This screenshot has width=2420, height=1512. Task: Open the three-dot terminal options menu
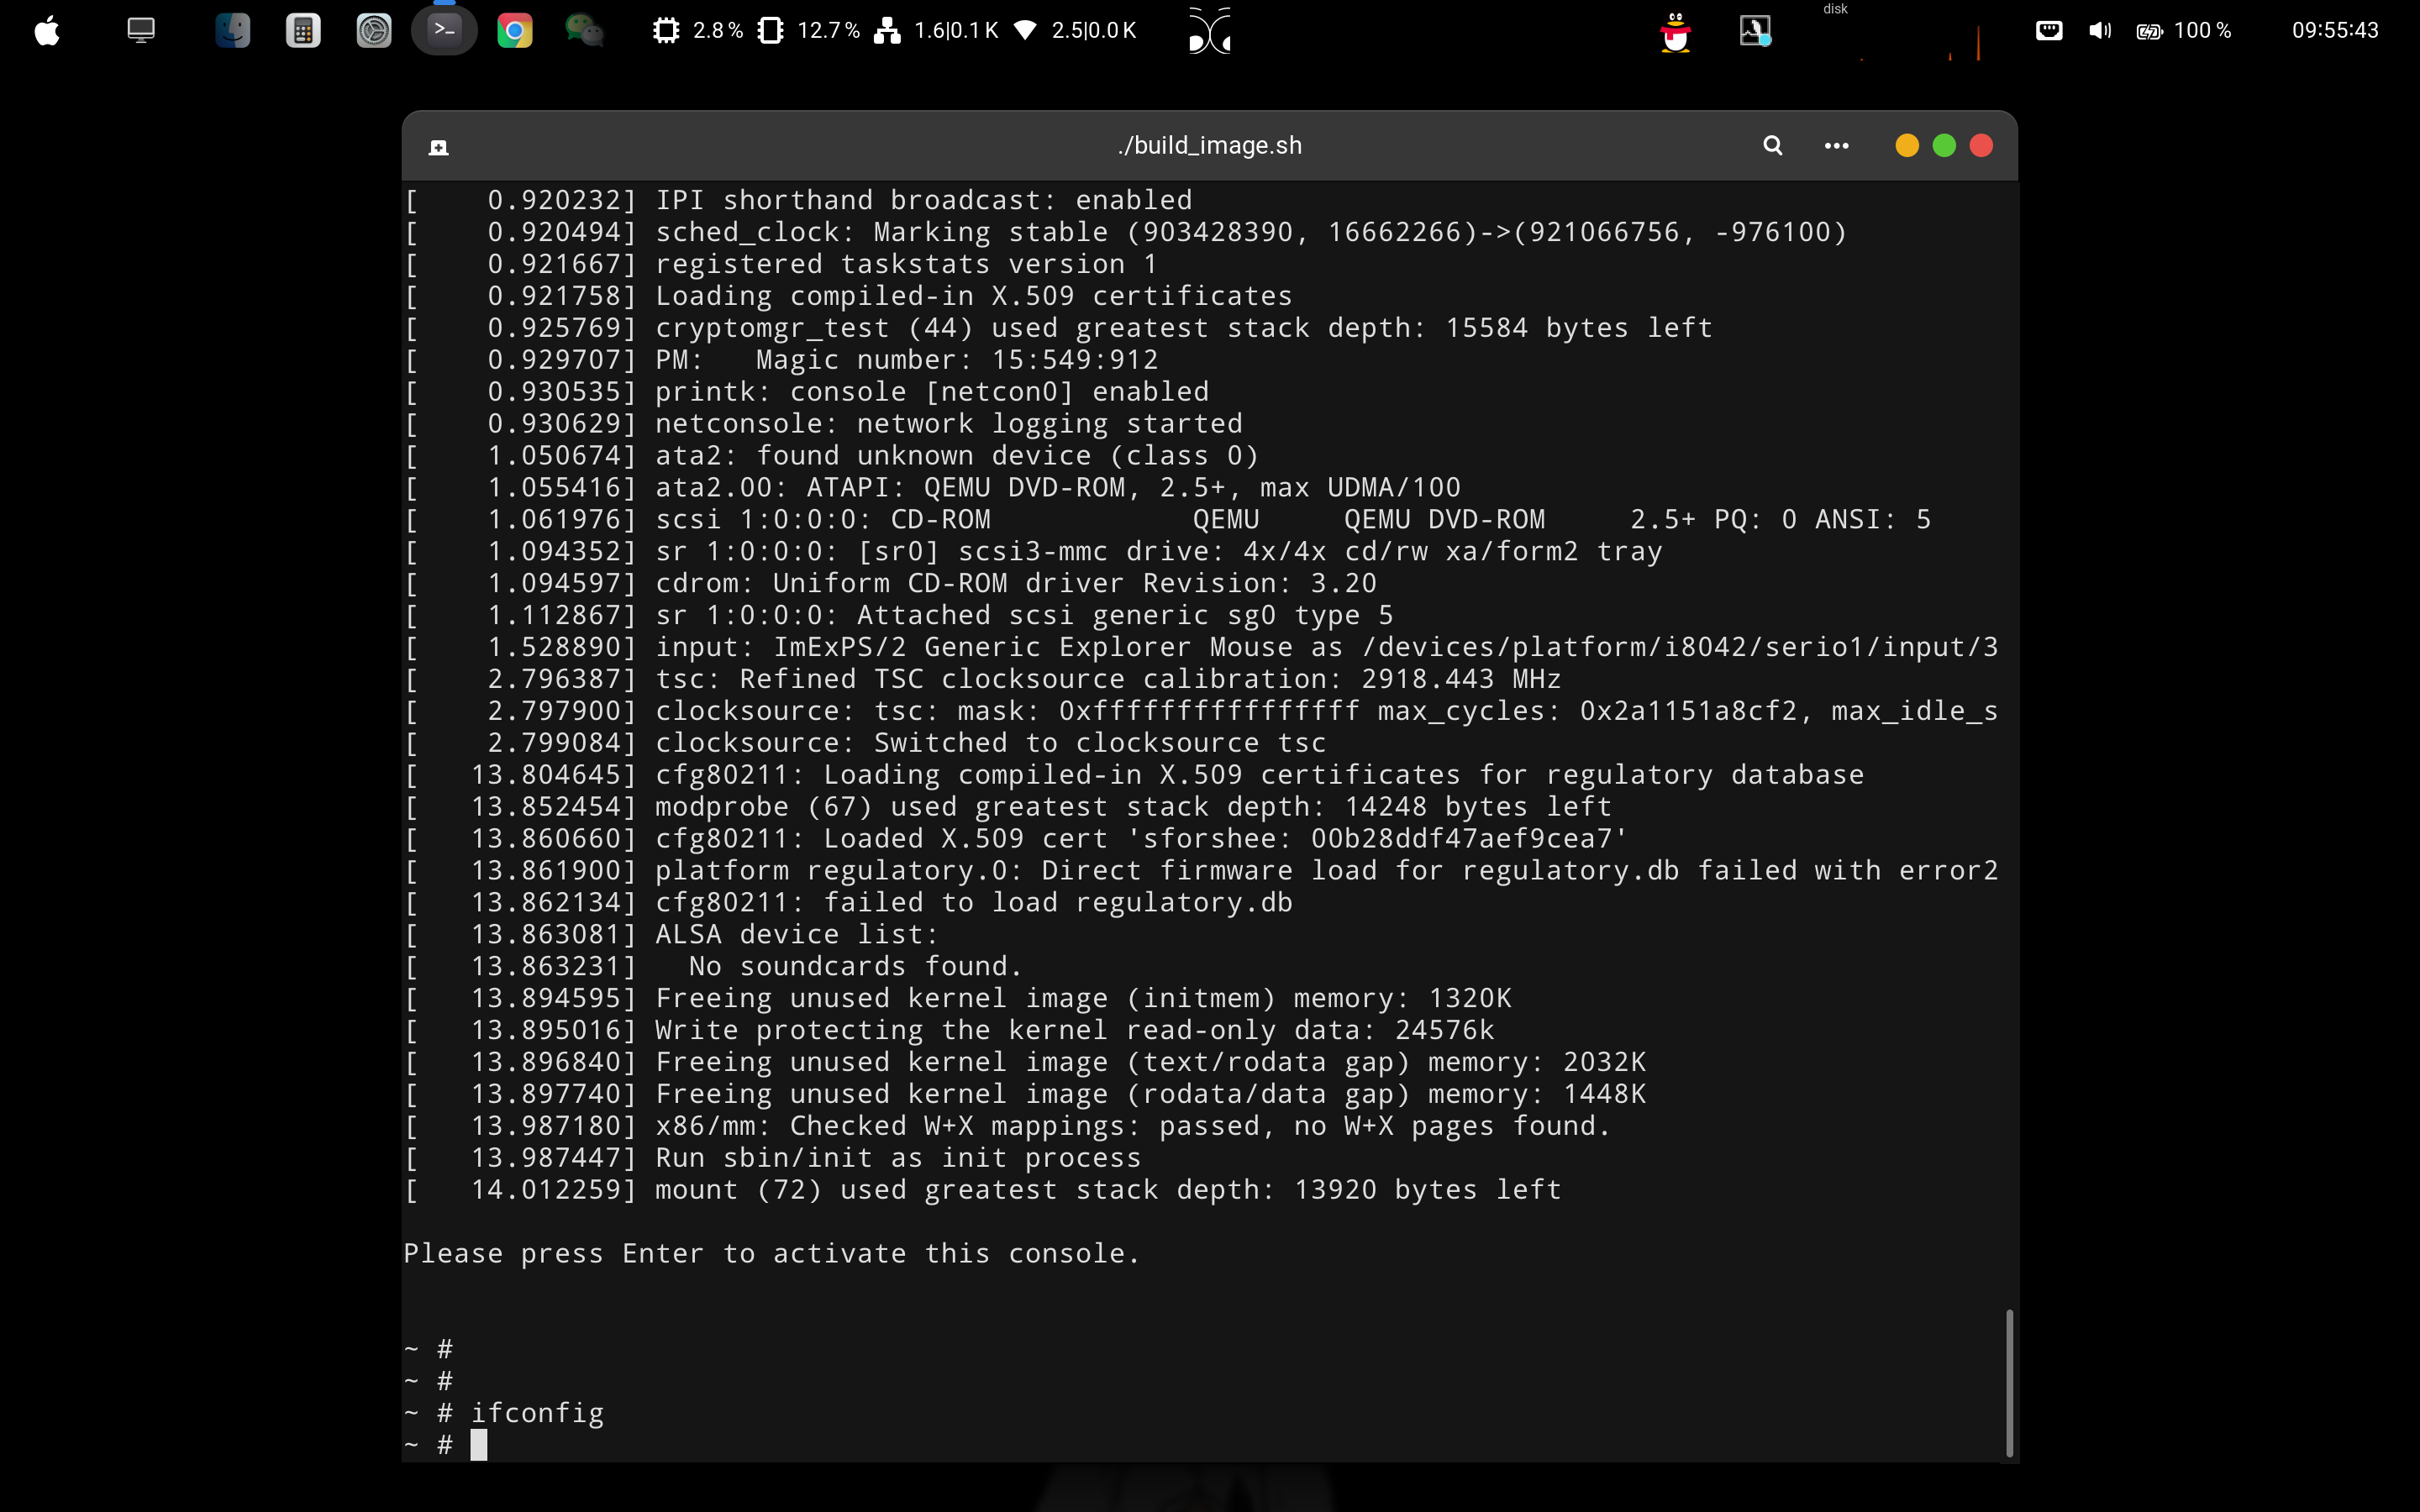click(1836, 146)
